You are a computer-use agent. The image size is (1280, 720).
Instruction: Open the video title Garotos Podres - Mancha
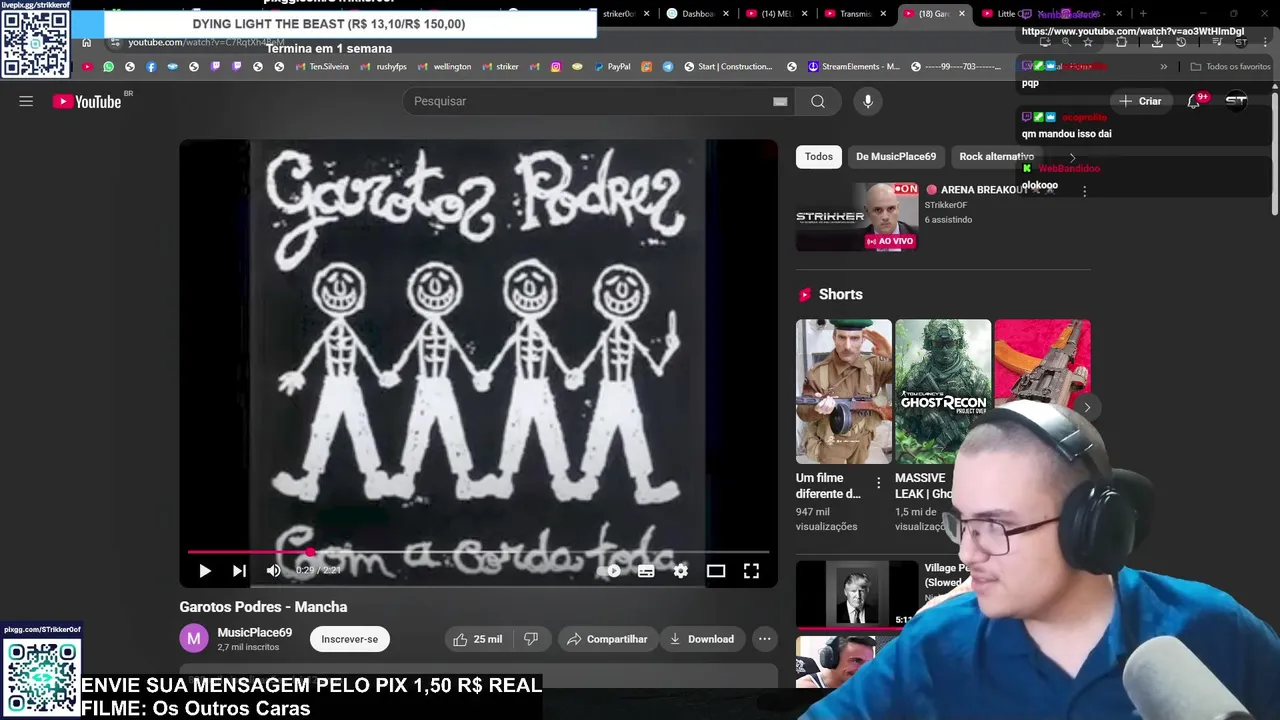pos(263,607)
